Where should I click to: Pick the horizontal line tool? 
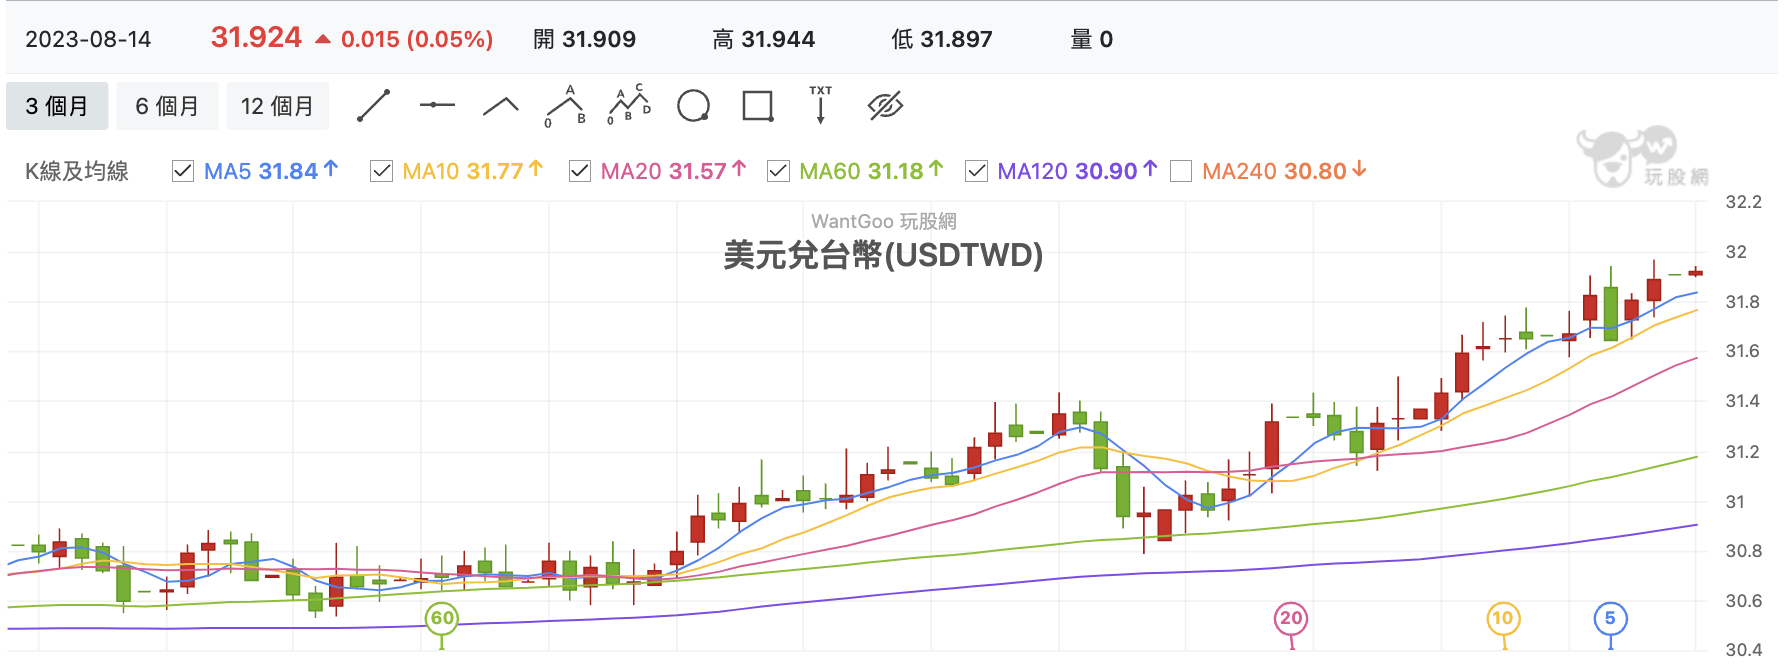point(437,105)
